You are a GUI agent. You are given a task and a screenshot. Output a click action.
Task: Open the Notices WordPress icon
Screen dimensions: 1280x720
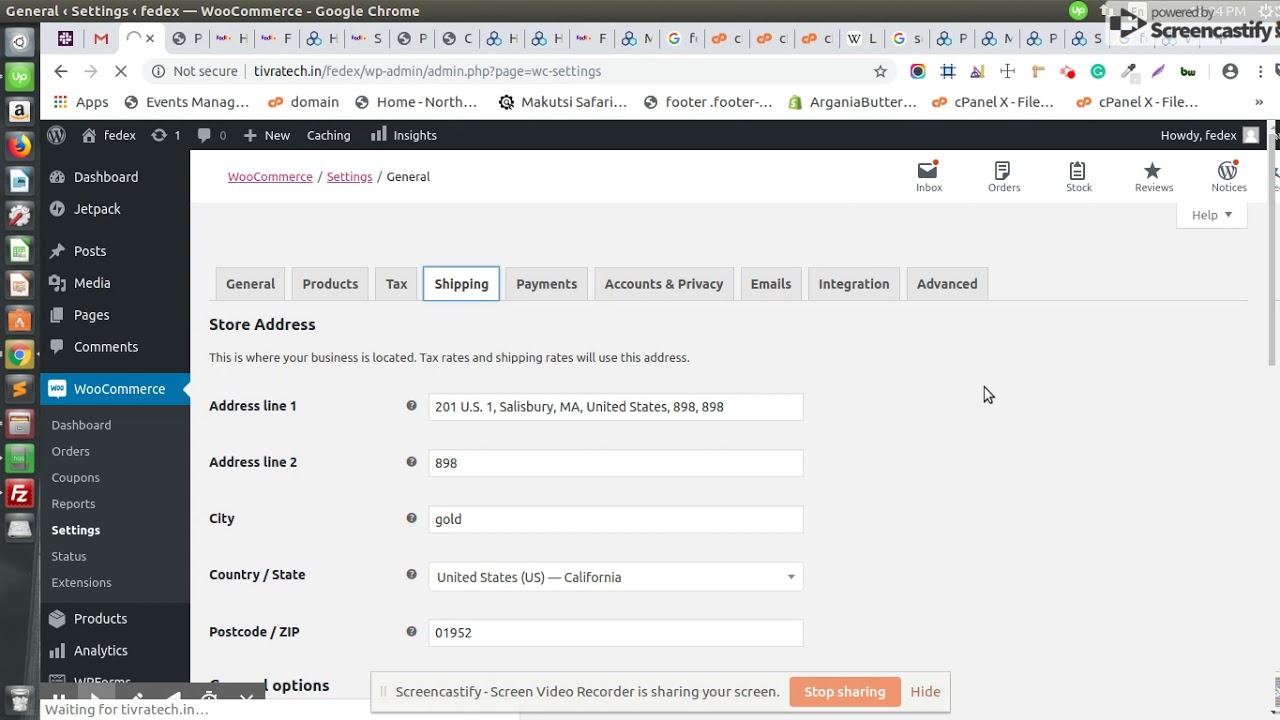point(1228,176)
